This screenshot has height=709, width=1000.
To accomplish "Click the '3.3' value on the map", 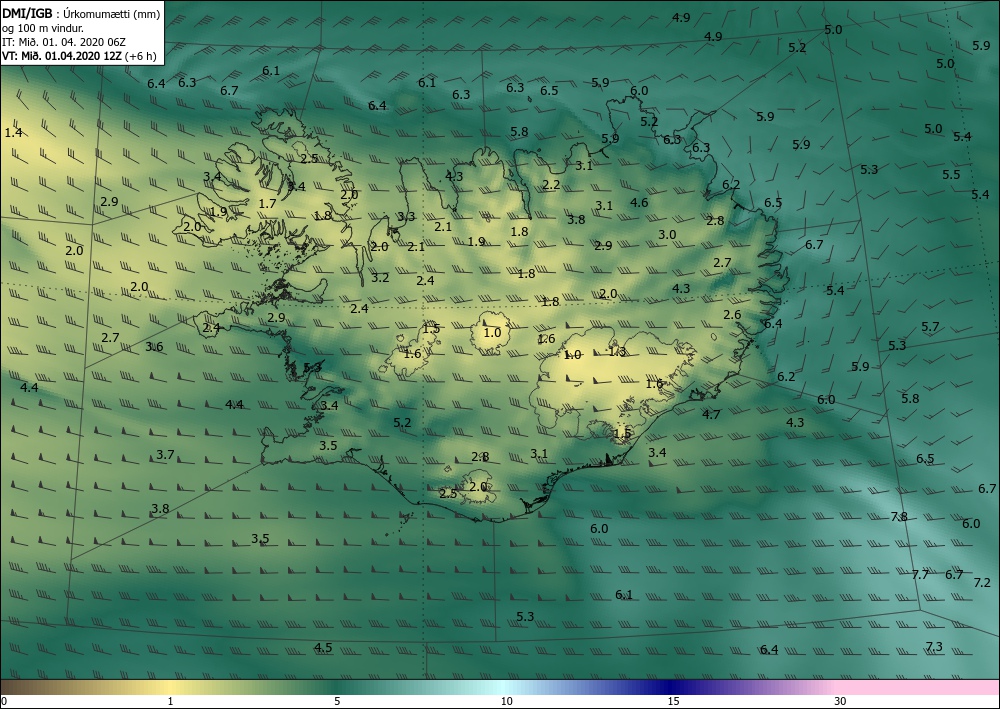I will [406, 217].
